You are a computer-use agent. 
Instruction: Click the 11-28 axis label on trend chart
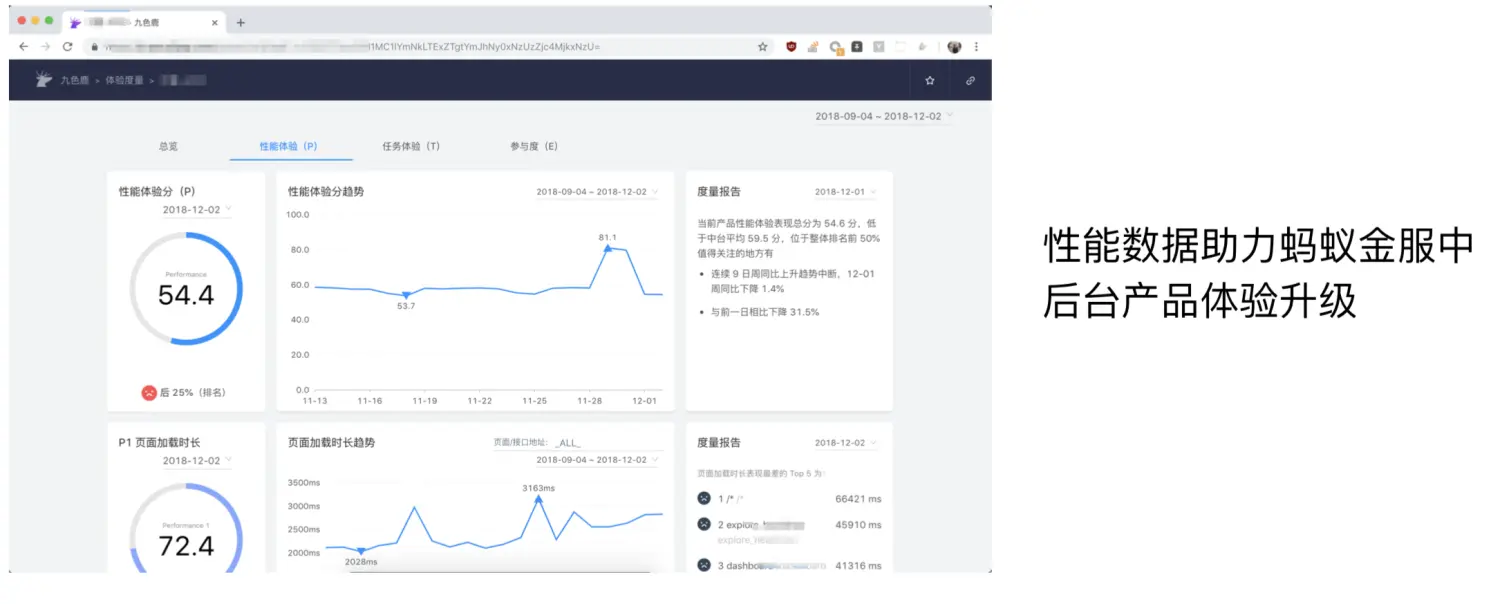tap(589, 400)
